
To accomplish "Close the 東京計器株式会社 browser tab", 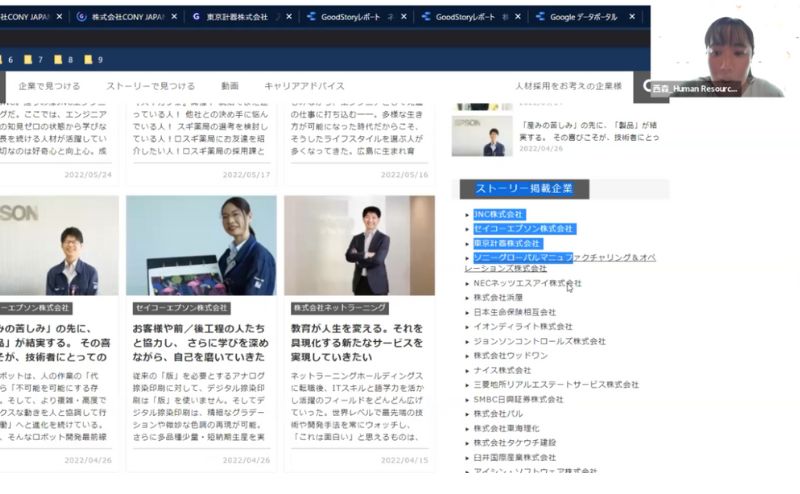I will [289, 17].
